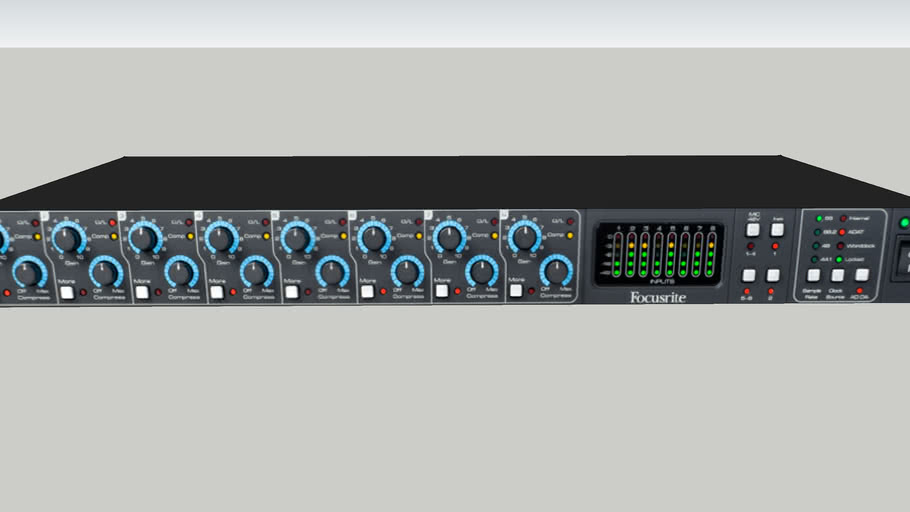
Task: Click the channel 4 yellow Comp LED
Action: [265, 237]
